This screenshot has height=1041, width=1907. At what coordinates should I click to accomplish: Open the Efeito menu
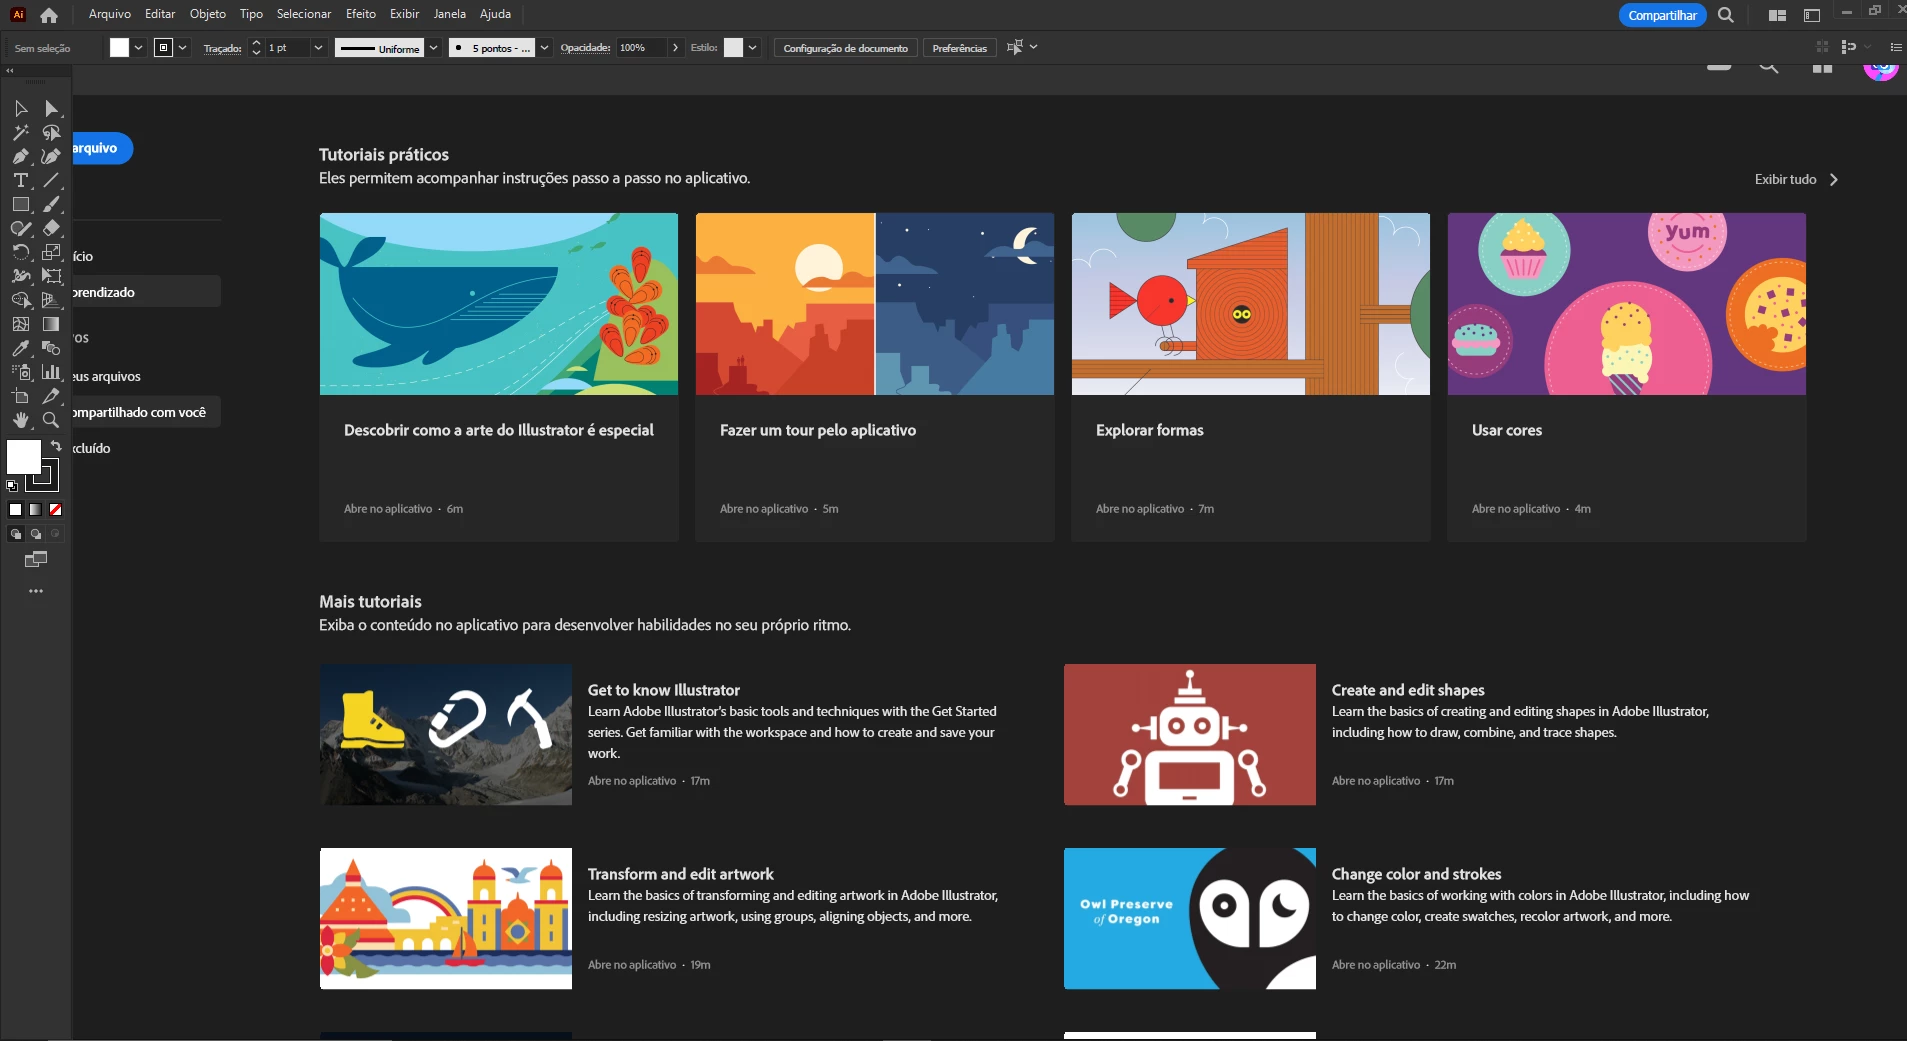click(361, 14)
